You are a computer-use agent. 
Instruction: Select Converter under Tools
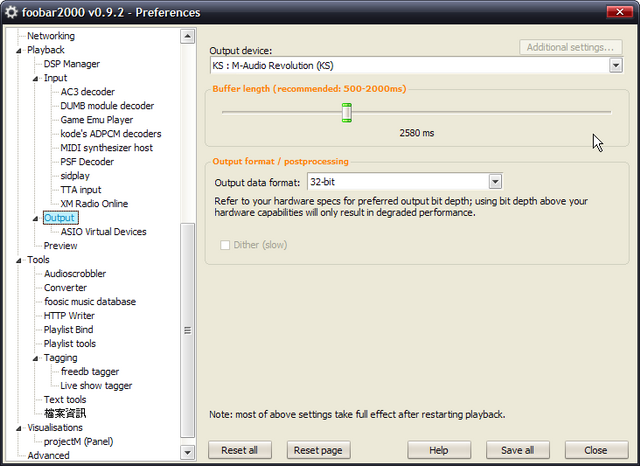pos(65,288)
